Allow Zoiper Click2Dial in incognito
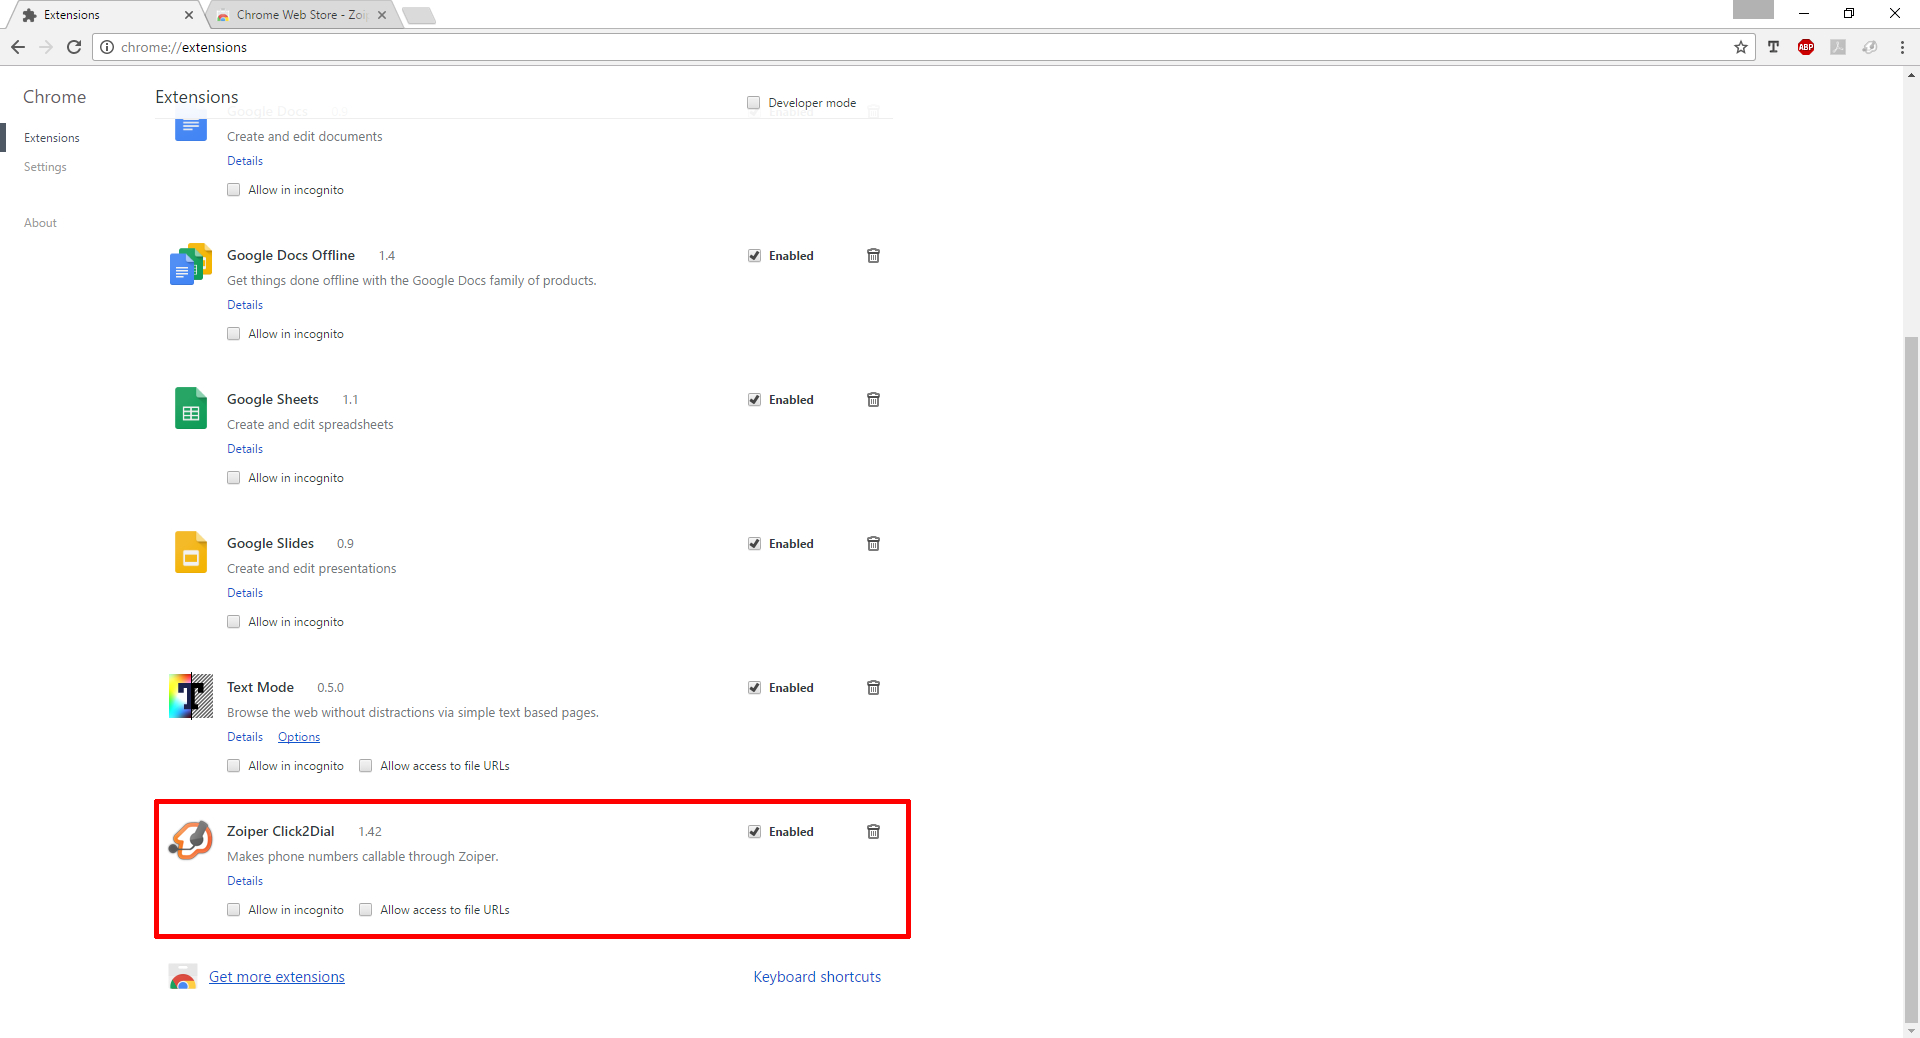 tap(234, 910)
